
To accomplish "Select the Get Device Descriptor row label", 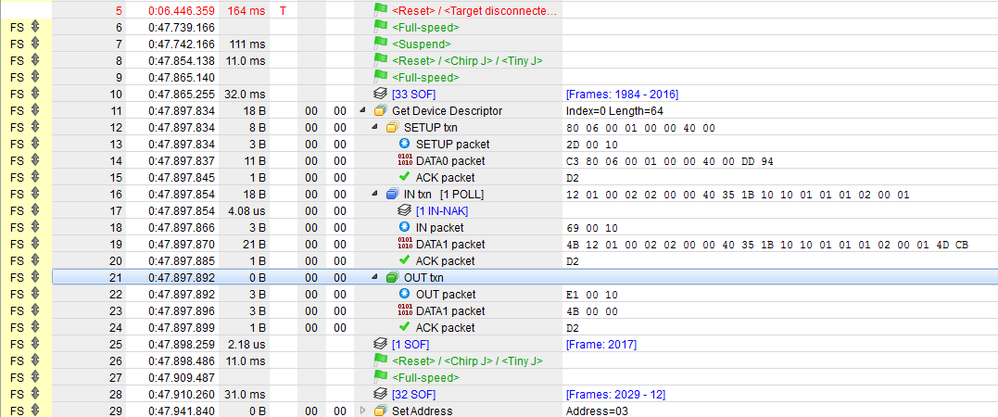I will click(x=447, y=111).
